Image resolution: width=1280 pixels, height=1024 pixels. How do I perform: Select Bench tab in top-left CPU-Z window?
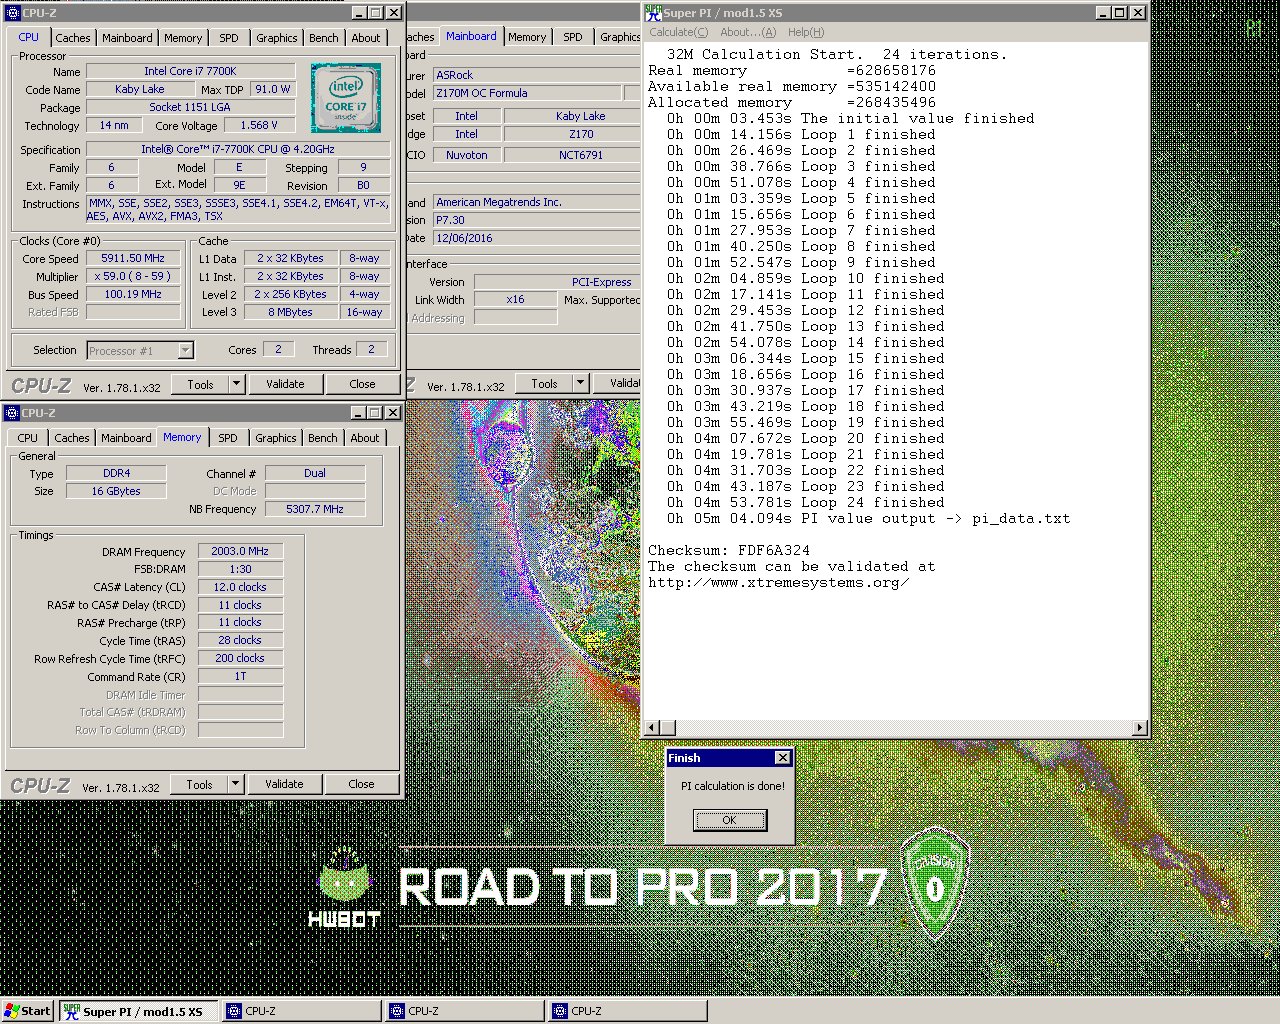323,38
